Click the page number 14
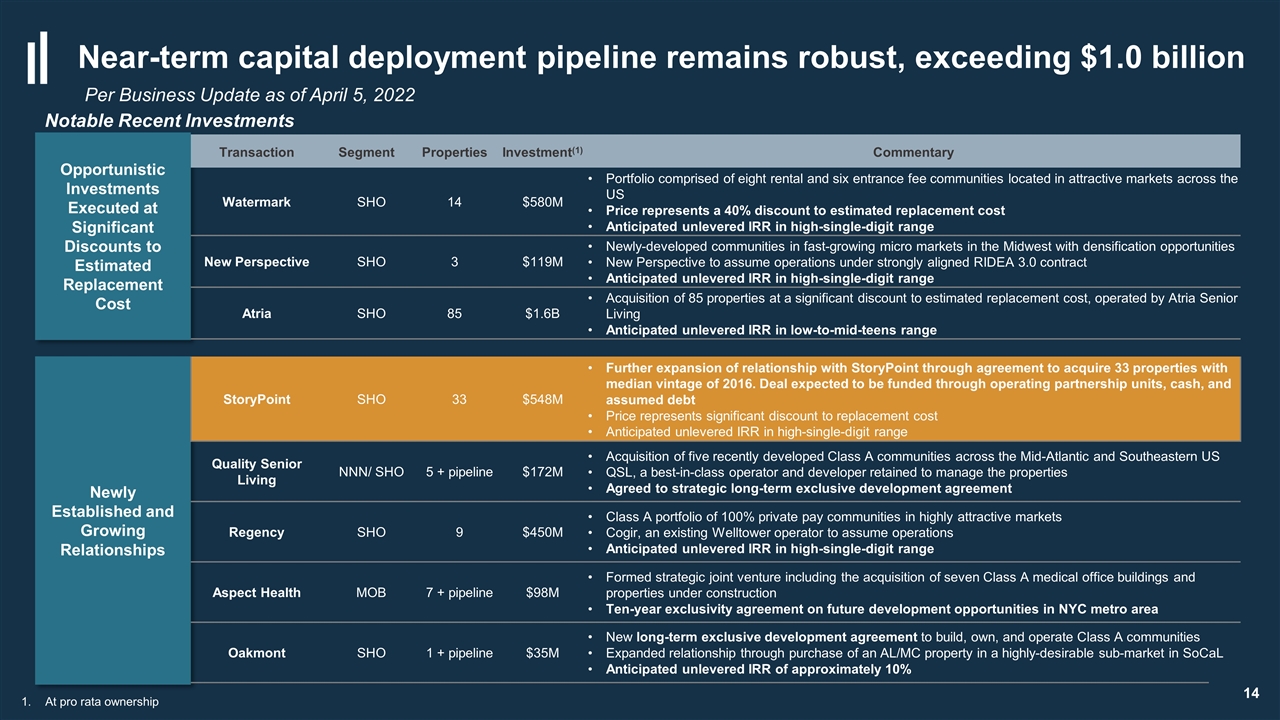Screen dimensions: 1280x720 click(x=1250, y=693)
